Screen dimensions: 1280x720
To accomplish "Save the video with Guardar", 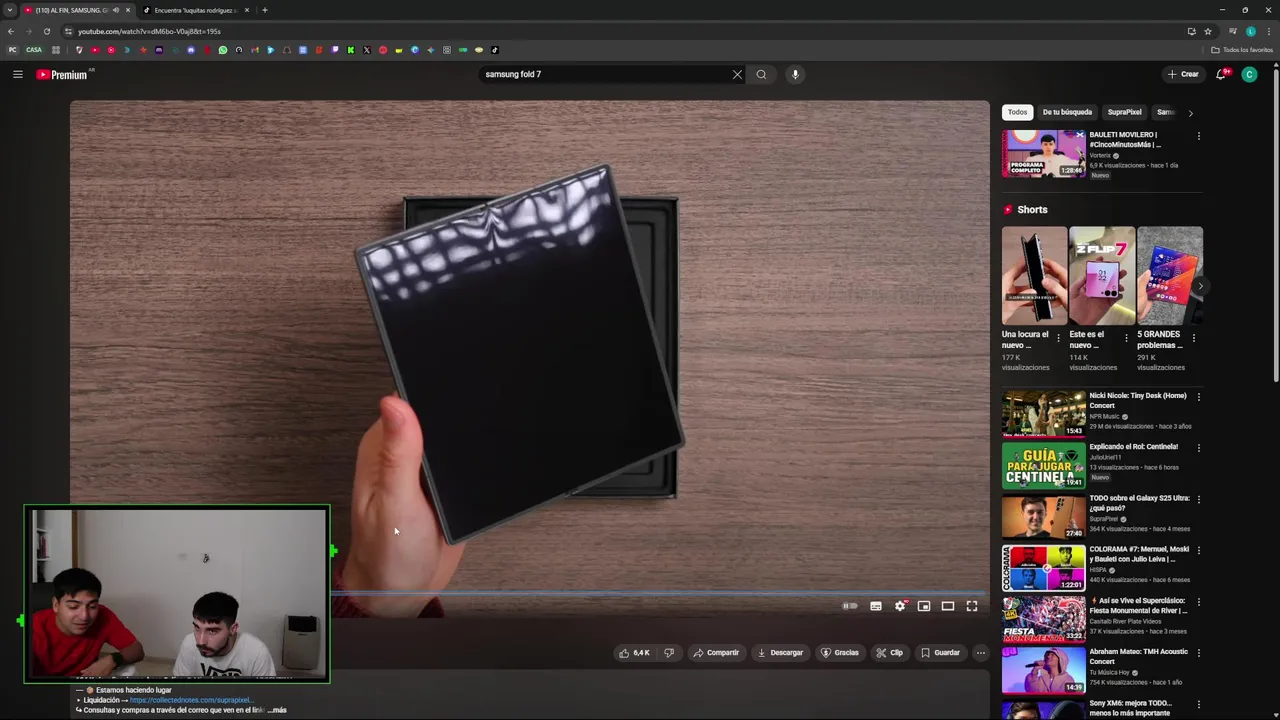I will [x=940, y=653].
